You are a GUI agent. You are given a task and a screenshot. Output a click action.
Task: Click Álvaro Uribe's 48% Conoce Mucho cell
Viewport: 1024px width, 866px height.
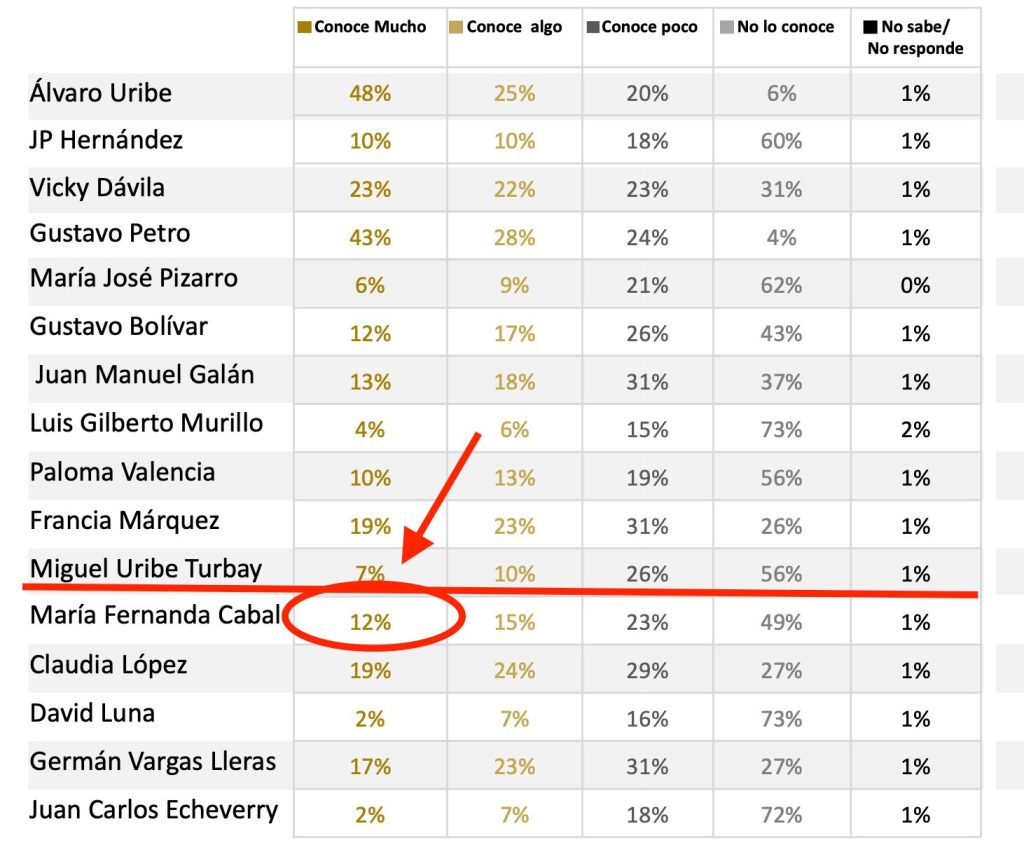click(x=370, y=94)
